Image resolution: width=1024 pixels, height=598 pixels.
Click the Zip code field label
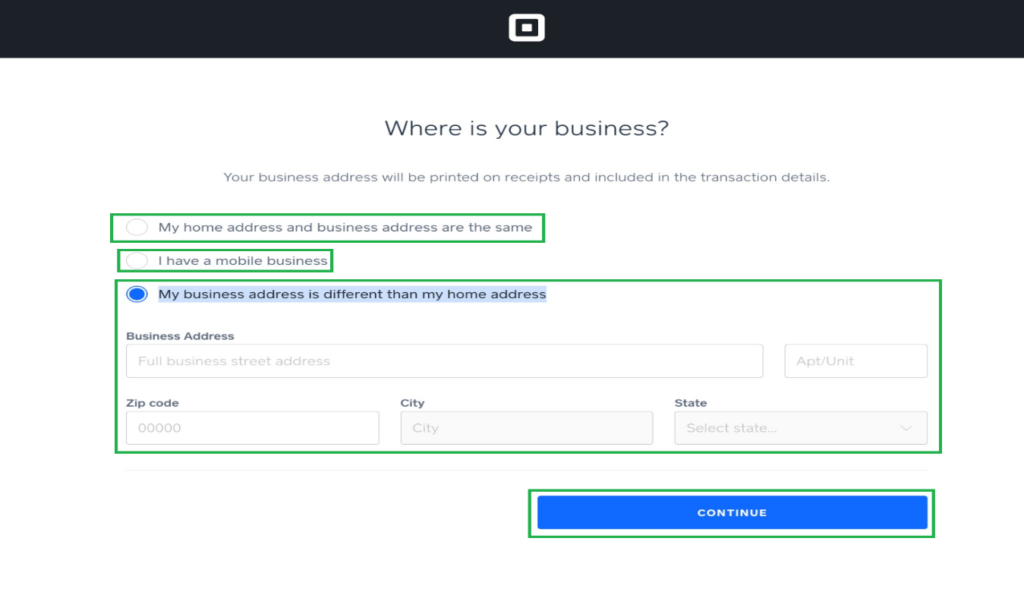[x=152, y=403]
